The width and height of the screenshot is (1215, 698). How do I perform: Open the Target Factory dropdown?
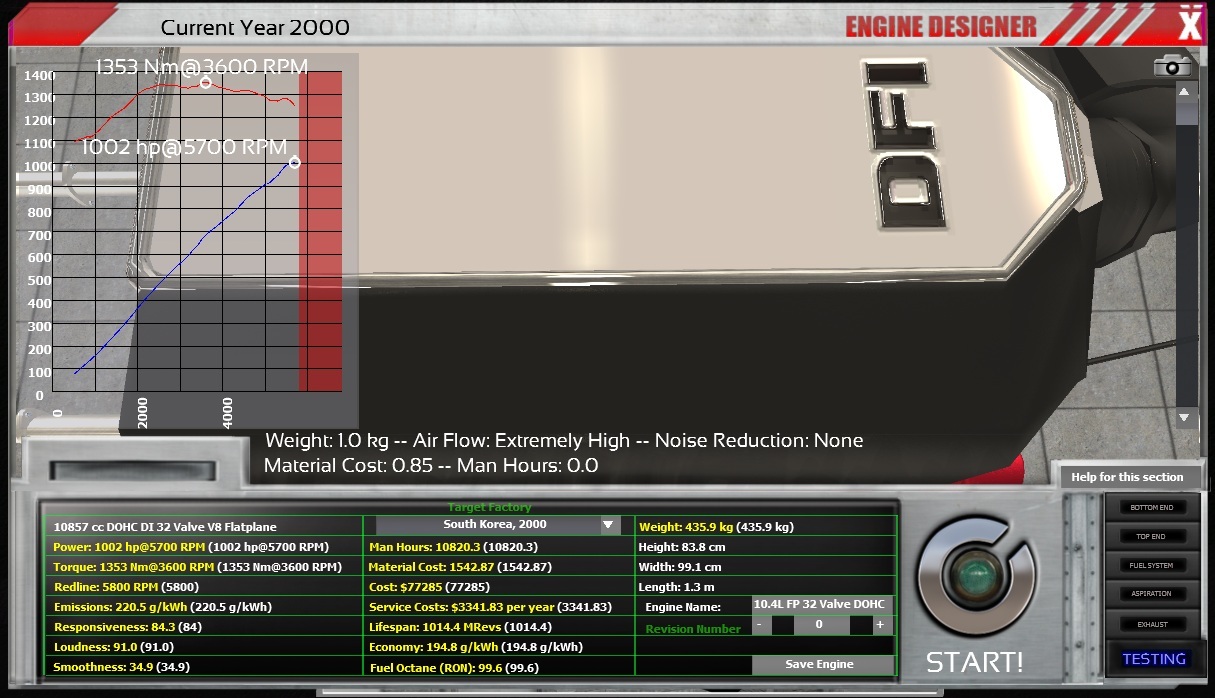click(x=497, y=525)
